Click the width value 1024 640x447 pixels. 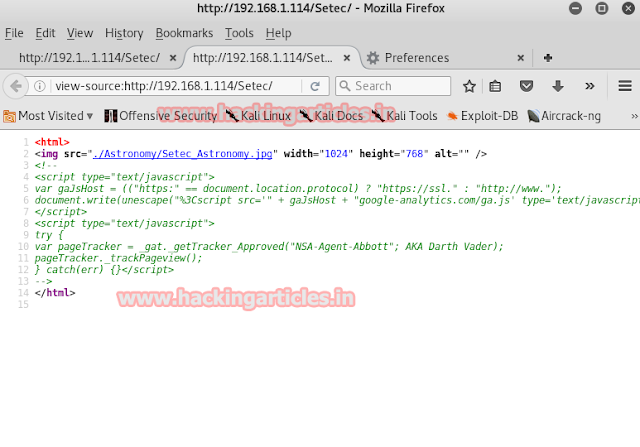[x=336, y=154]
